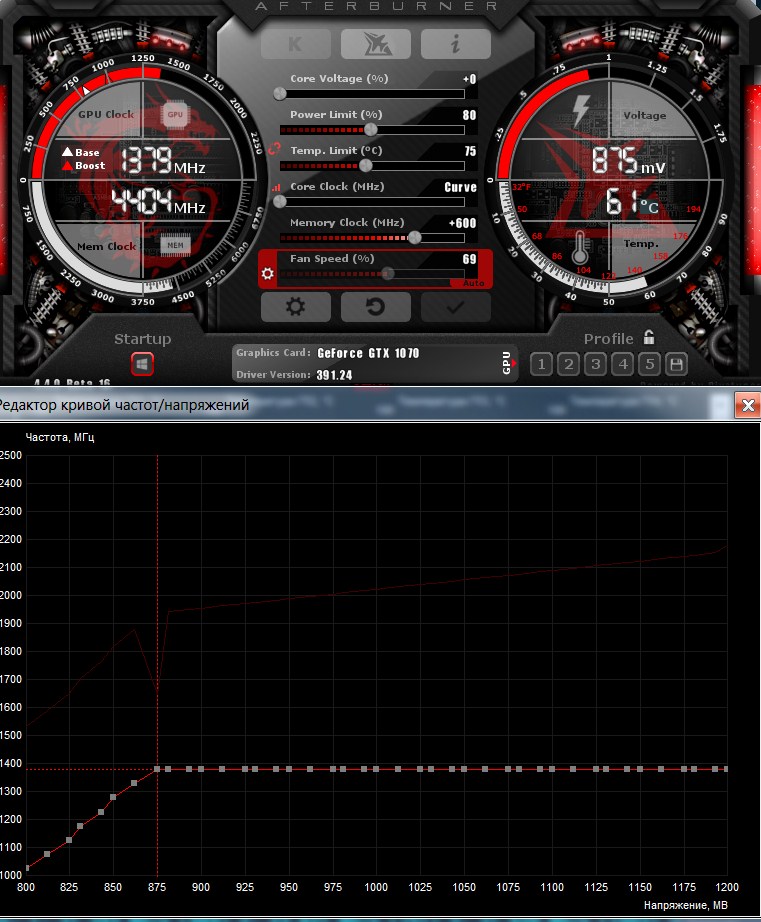
Task: Toggle the power and temp limit link icon
Action: click(275, 148)
